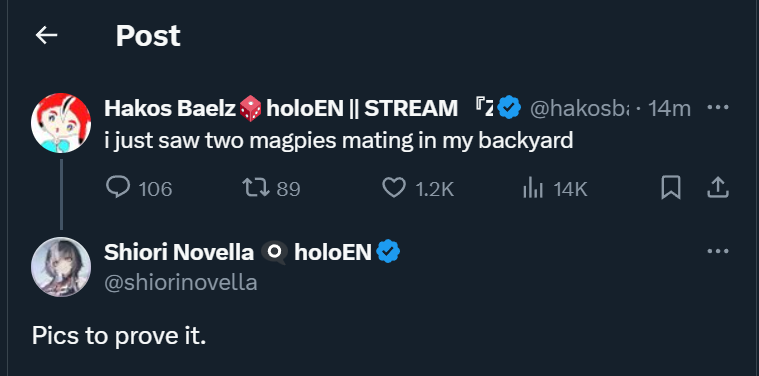Open replies on Hakos Baelz's tweet
The height and width of the screenshot is (376, 759).
[x=138, y=188]
